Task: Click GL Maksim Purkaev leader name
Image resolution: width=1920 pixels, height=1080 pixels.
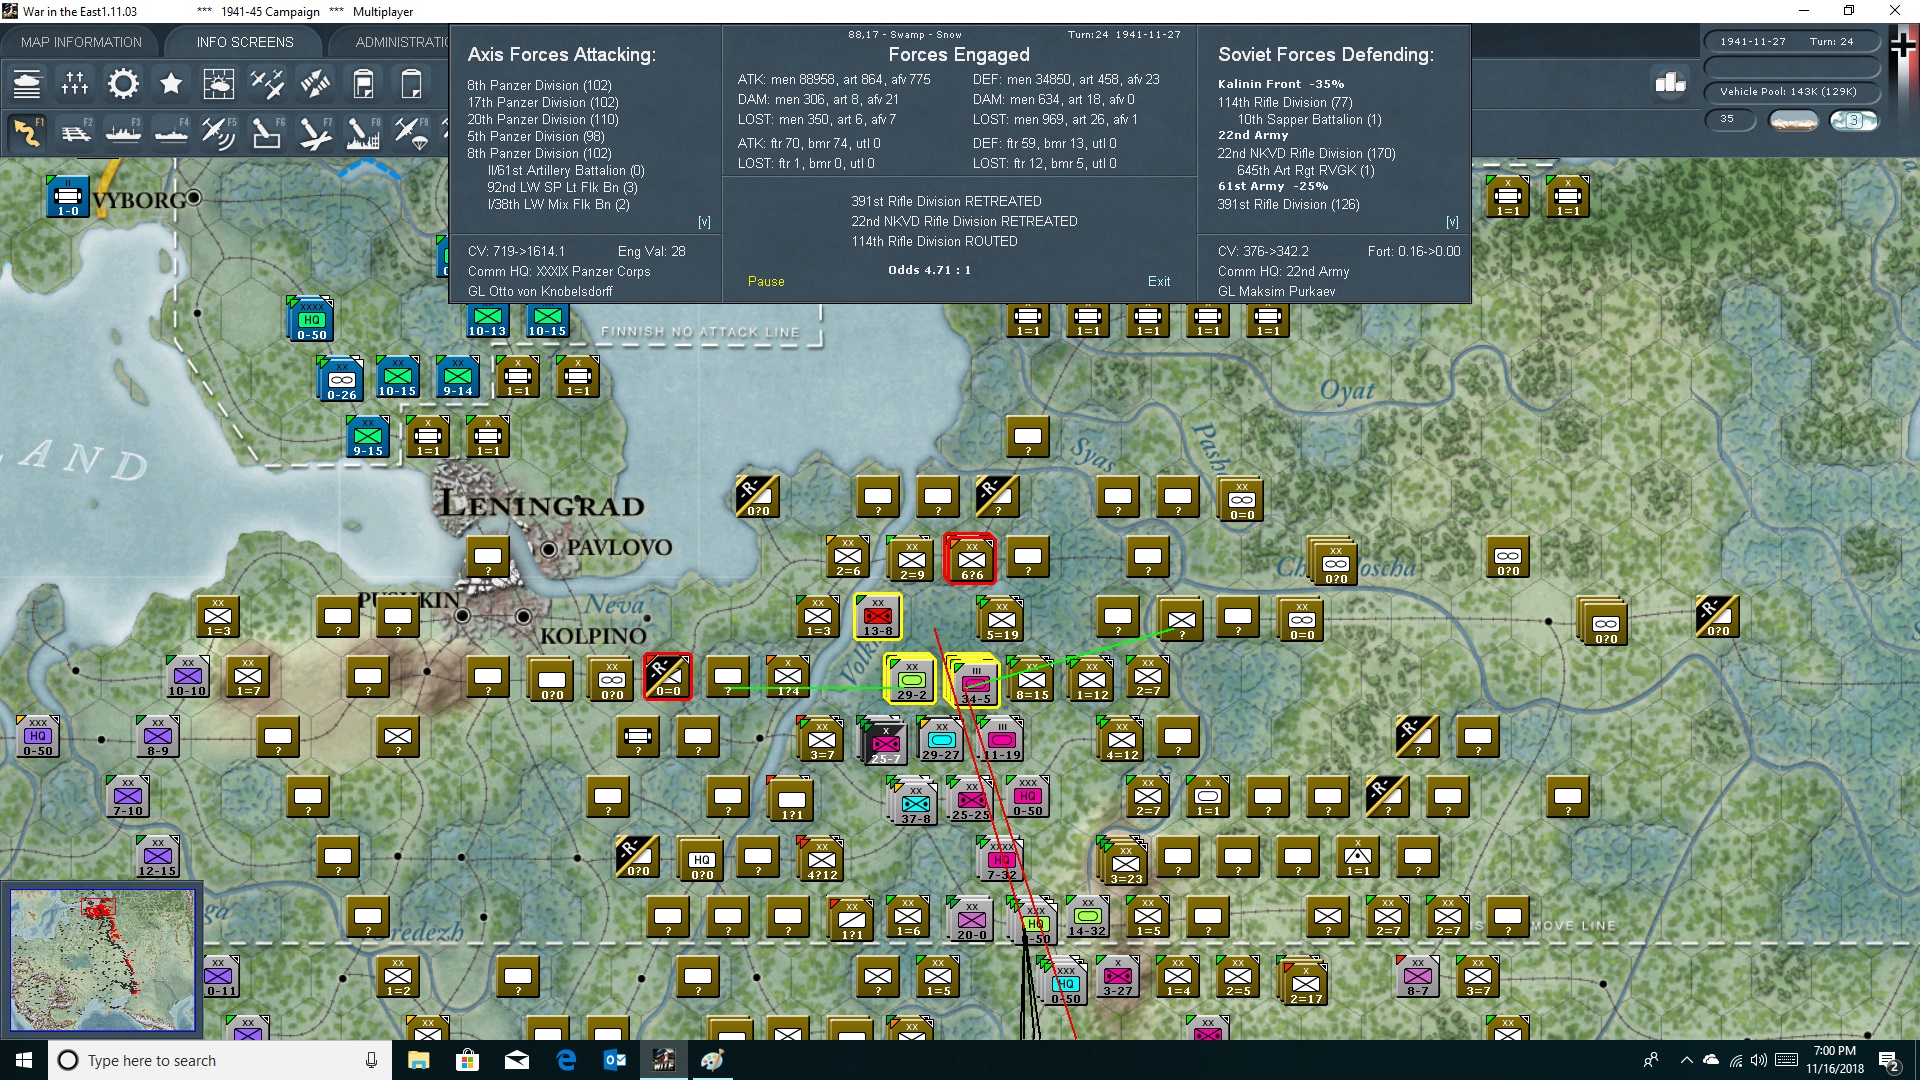Action: 1276,292
